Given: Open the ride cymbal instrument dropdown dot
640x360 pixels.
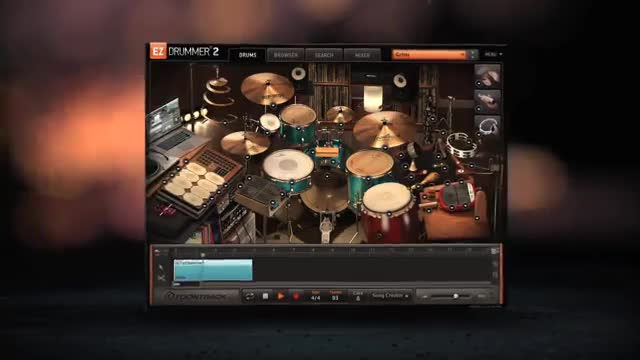Looking at the screenshot, I should point(385,148).
